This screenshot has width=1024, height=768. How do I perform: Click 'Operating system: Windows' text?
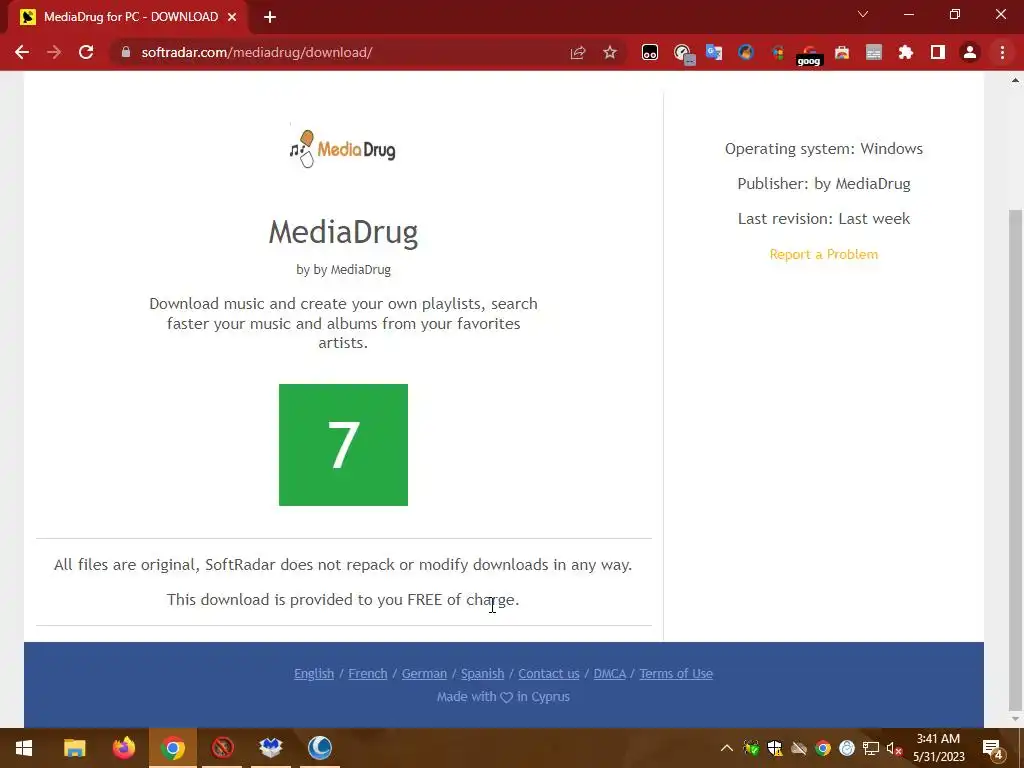coord(824,149)
